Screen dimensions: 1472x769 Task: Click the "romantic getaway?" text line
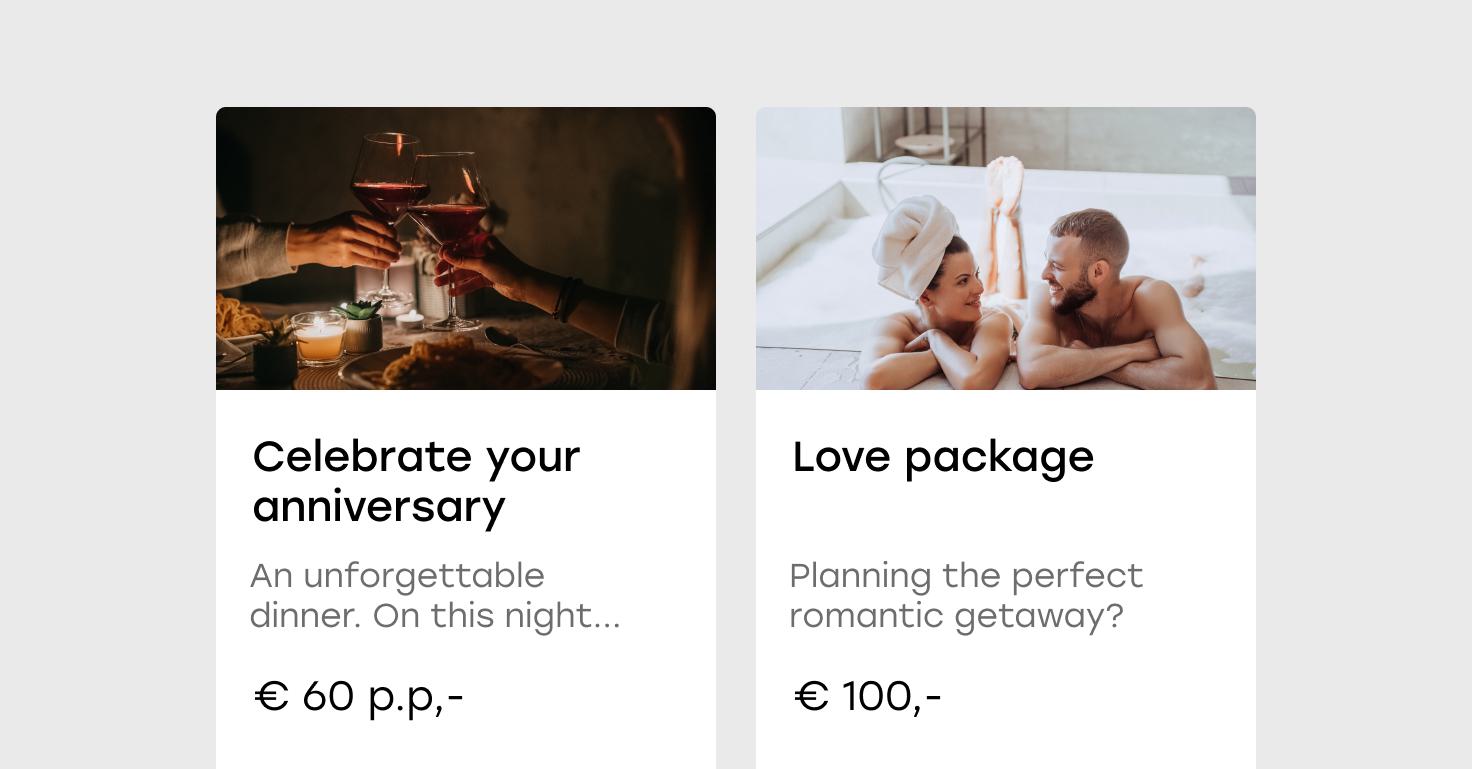957,616
